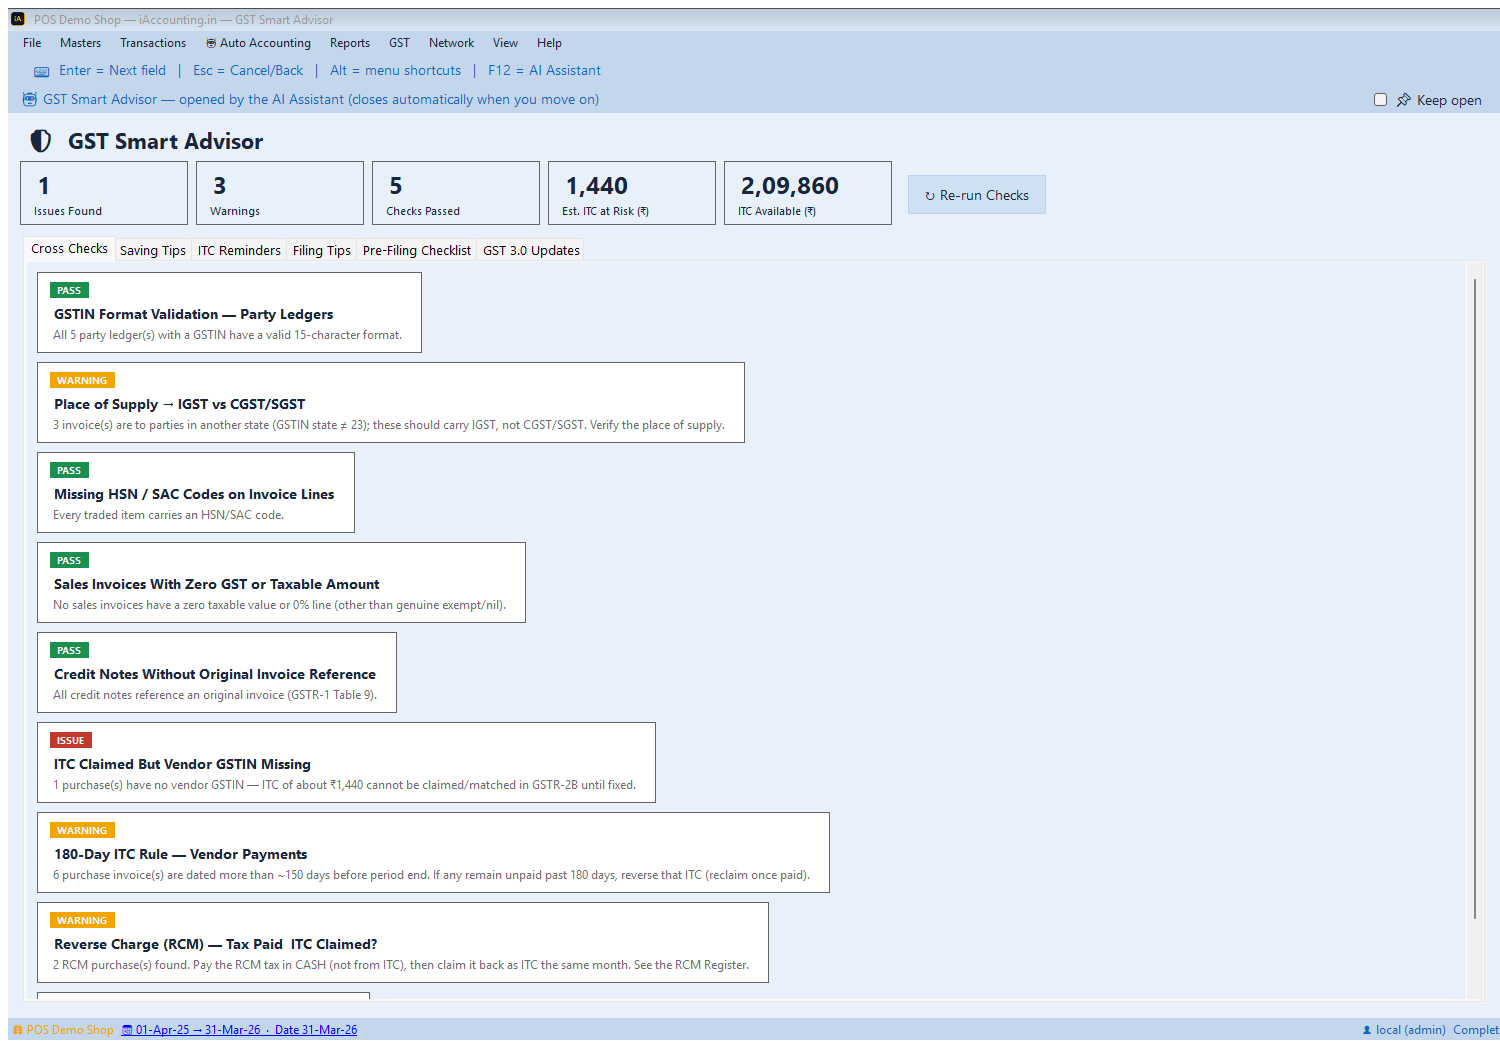Click the Date 31-Mar-26 link
Image resolution: width=1500 pixels, height=1048 pixels.
316,1030
